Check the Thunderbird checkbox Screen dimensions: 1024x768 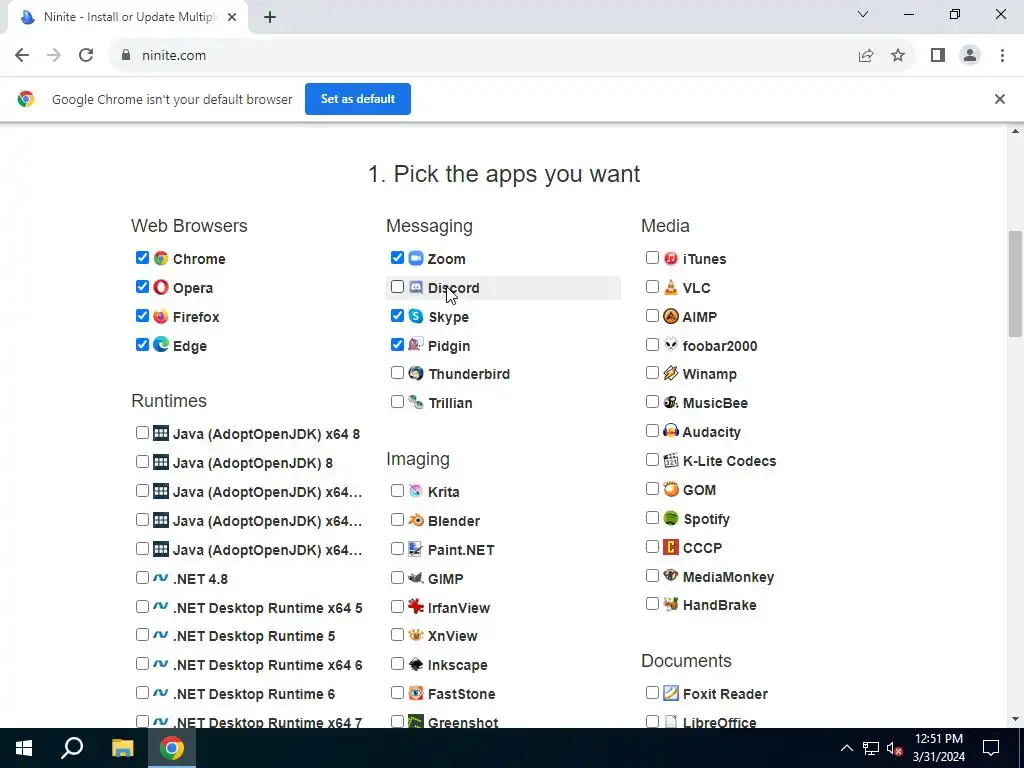coord(397,373)
